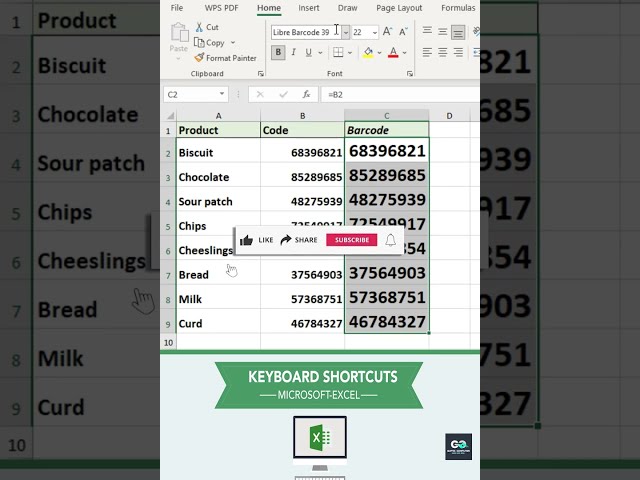
Task: Apply the red font color A icon
Action: click(x=393, y=52)
